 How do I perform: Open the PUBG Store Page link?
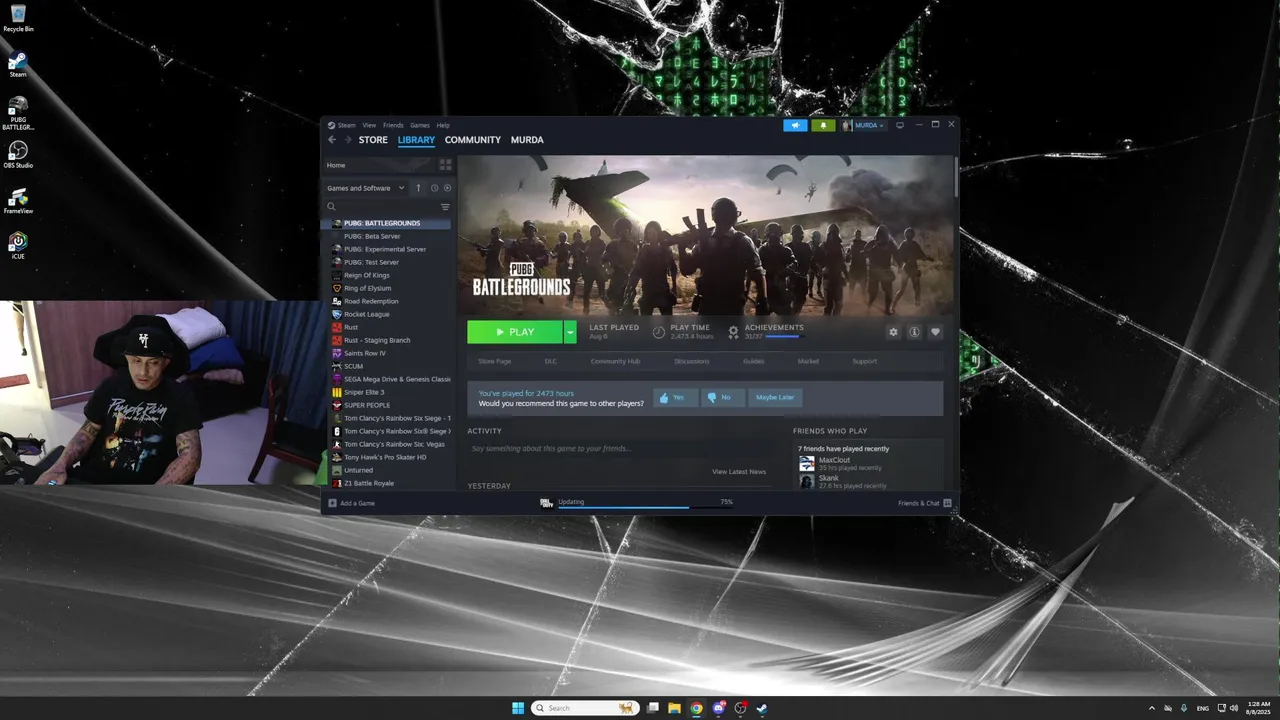pyautogui.click(x=494, y=361)
